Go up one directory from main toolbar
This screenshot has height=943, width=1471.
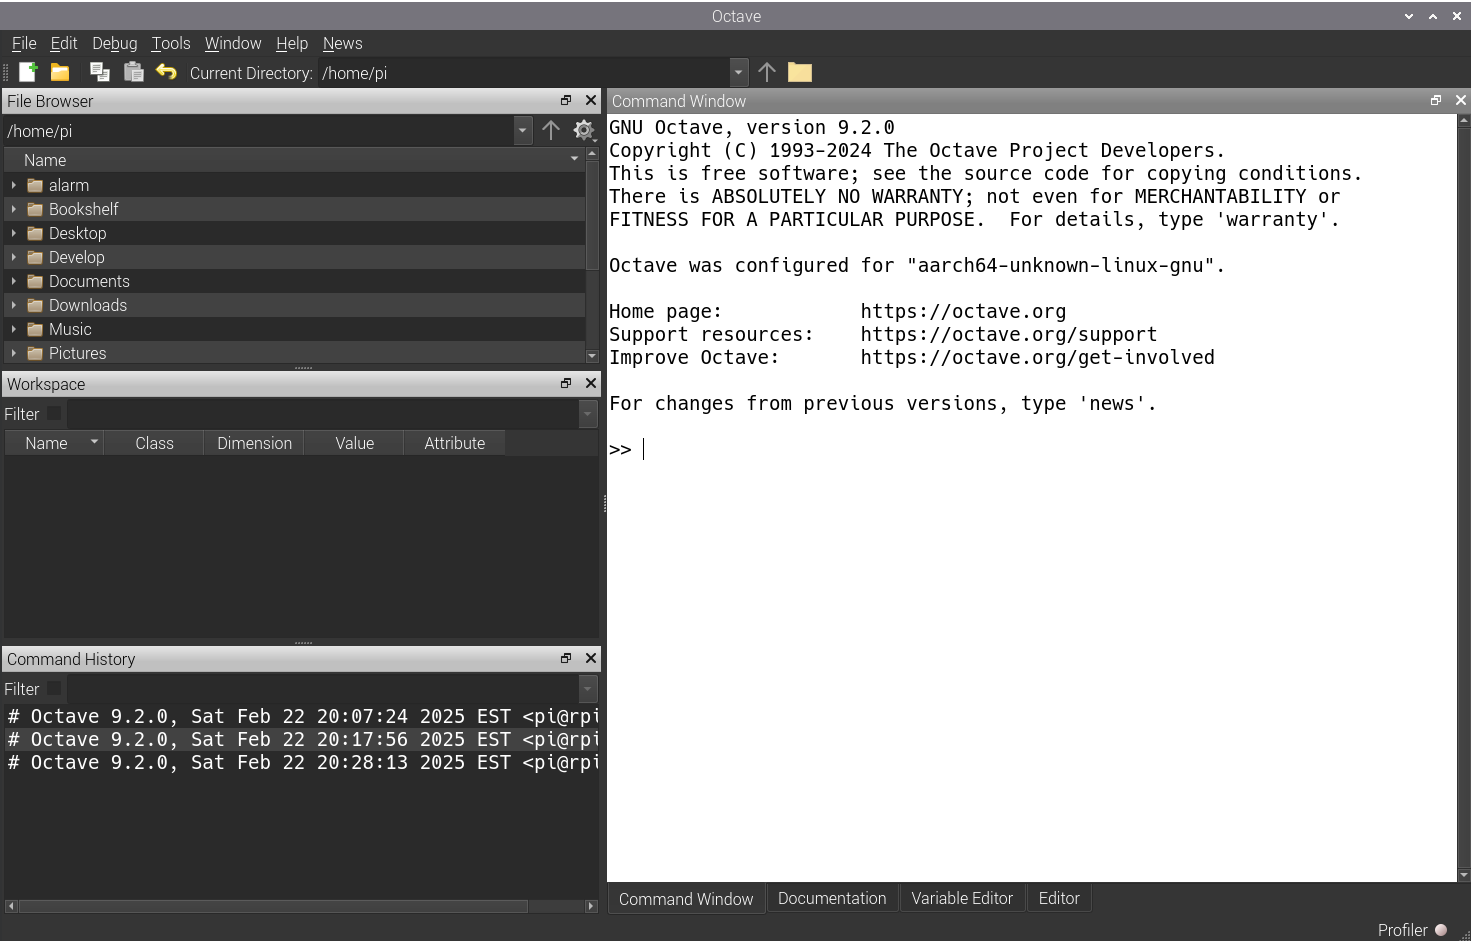pyautogui.click(x=767, y=72)
